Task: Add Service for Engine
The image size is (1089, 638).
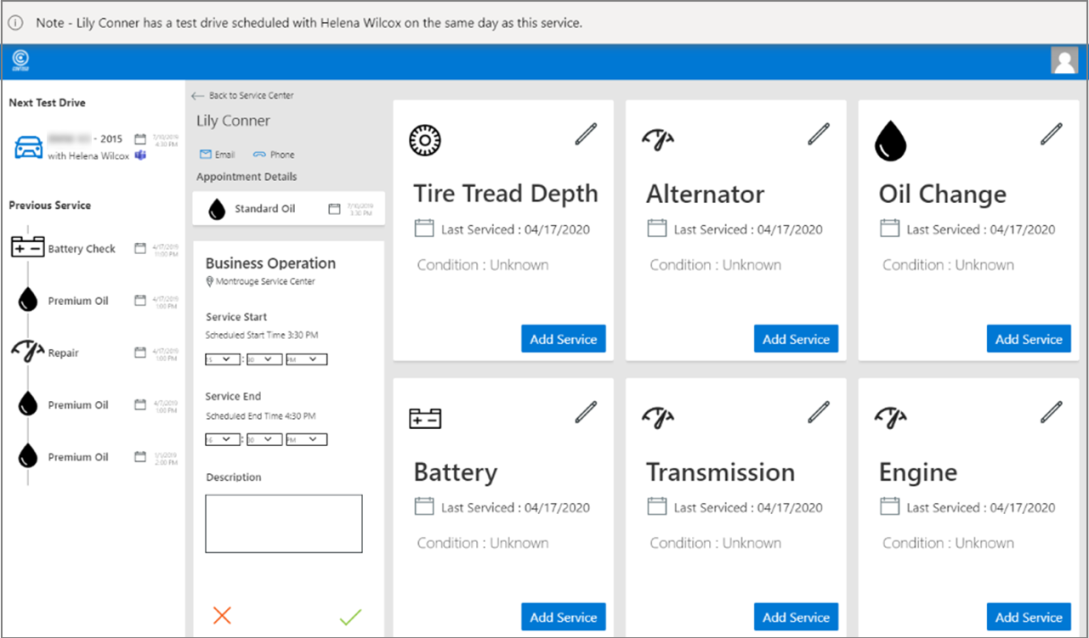Action: (1029, 616)
